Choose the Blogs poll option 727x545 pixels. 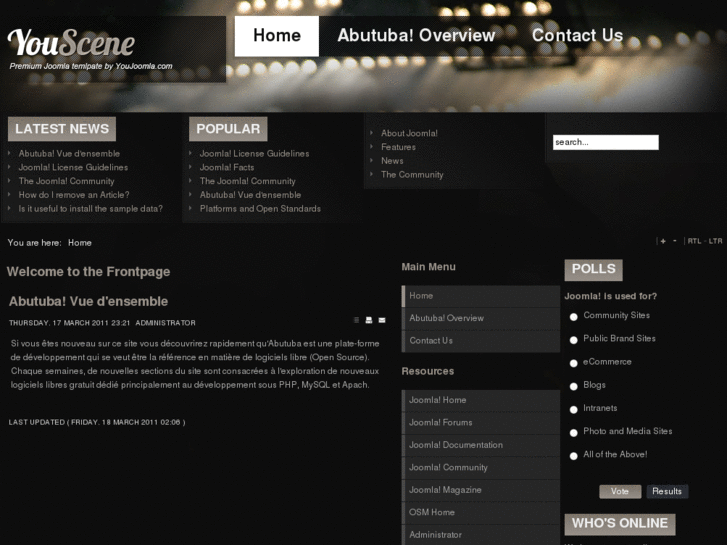pyautogui.click(x=574, y=386)
